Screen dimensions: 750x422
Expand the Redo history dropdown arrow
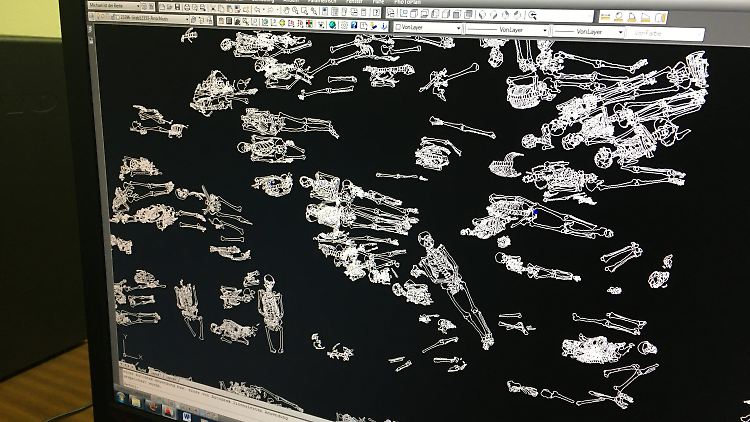[x=277, y=10]
